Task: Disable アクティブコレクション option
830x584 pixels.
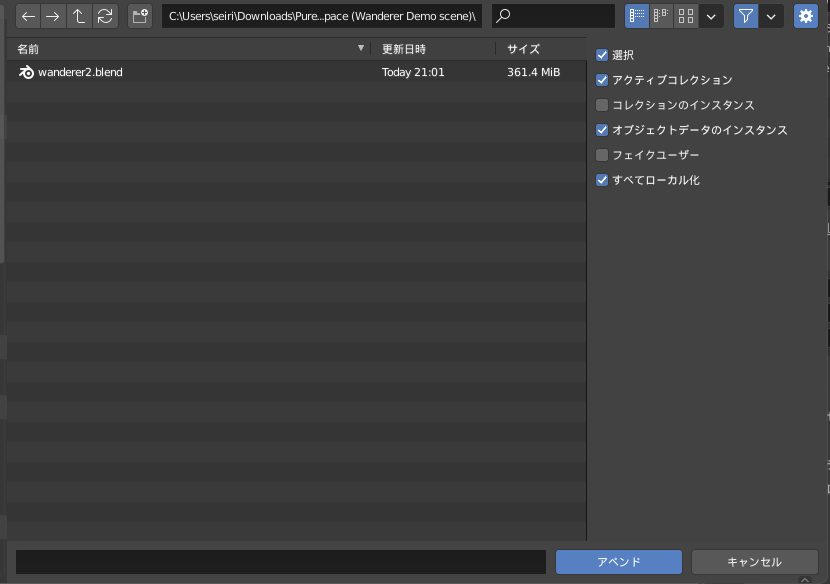Action: (x=602, y=80)
